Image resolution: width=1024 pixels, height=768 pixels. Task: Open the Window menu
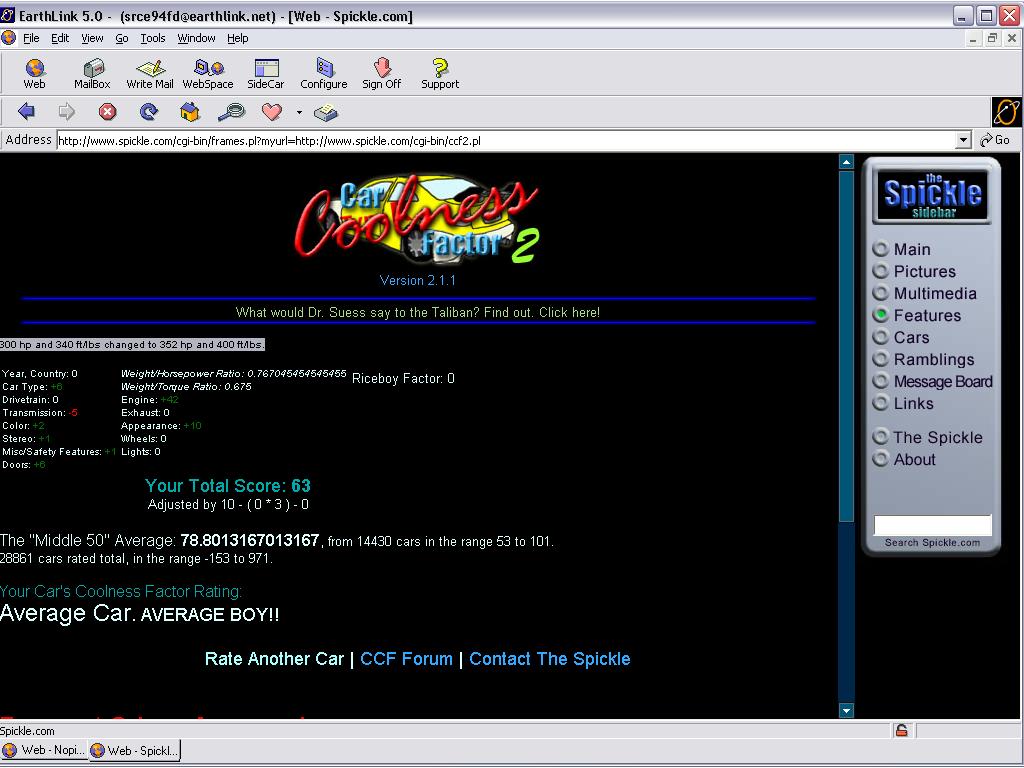[196, 38]
